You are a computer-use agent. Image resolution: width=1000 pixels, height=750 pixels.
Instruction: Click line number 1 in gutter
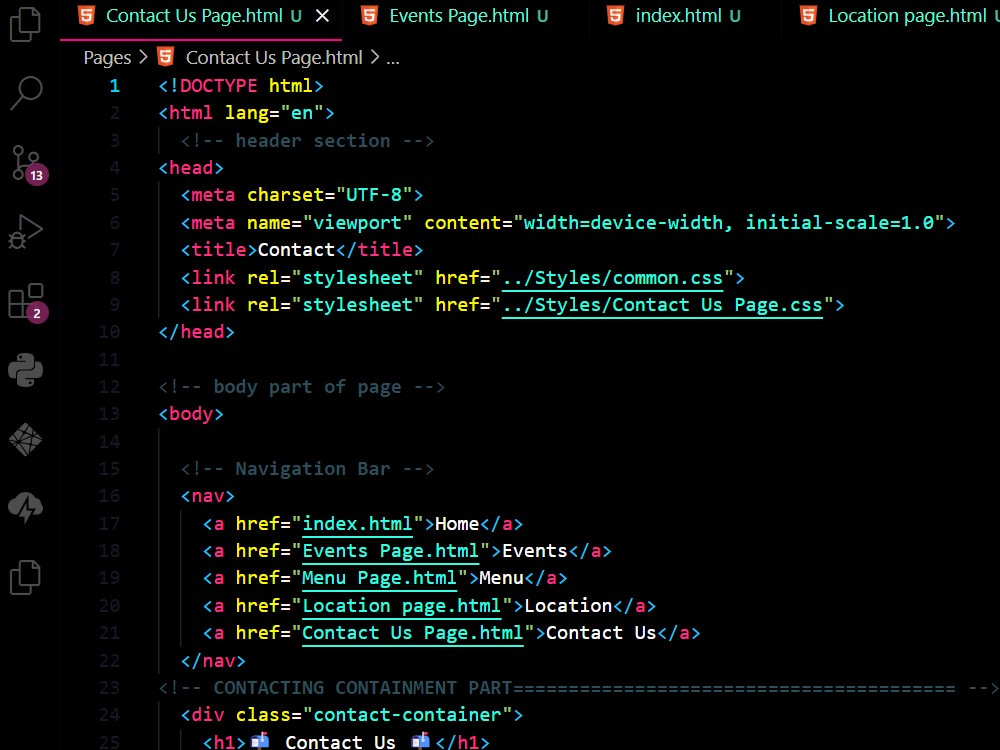[114, 85]
